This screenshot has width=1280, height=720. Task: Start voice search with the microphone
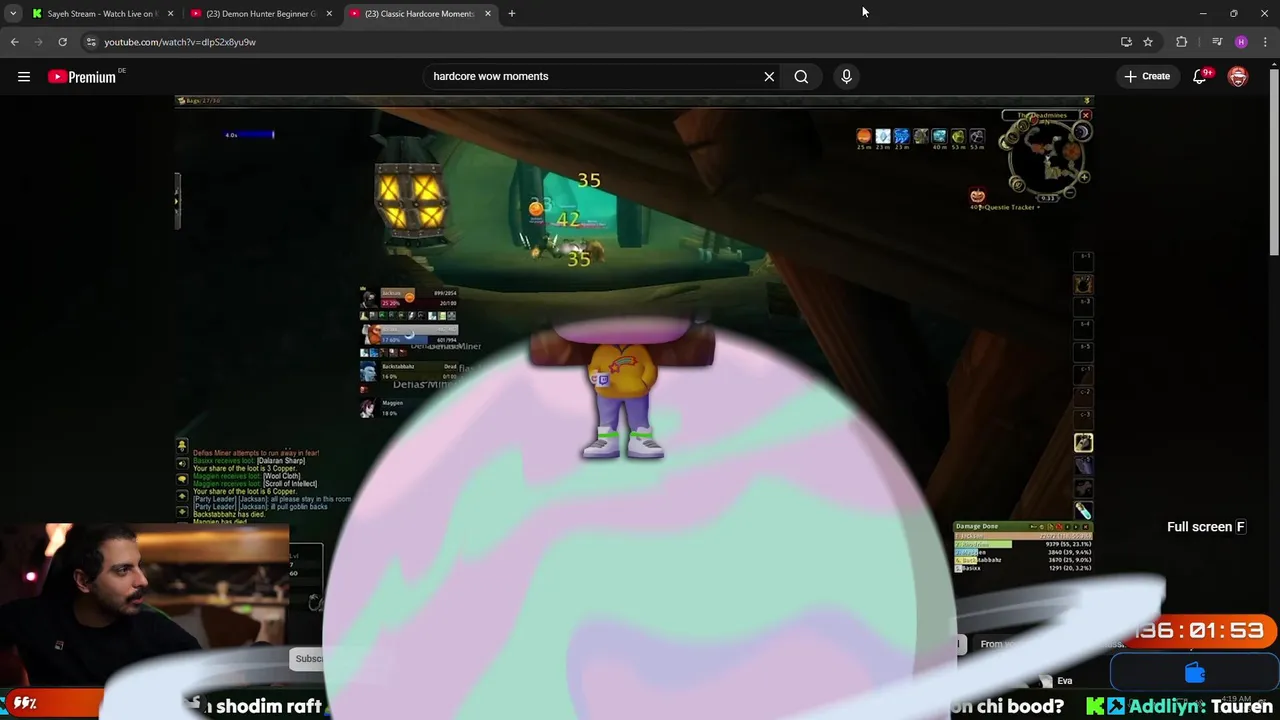[x=846, y=76]
